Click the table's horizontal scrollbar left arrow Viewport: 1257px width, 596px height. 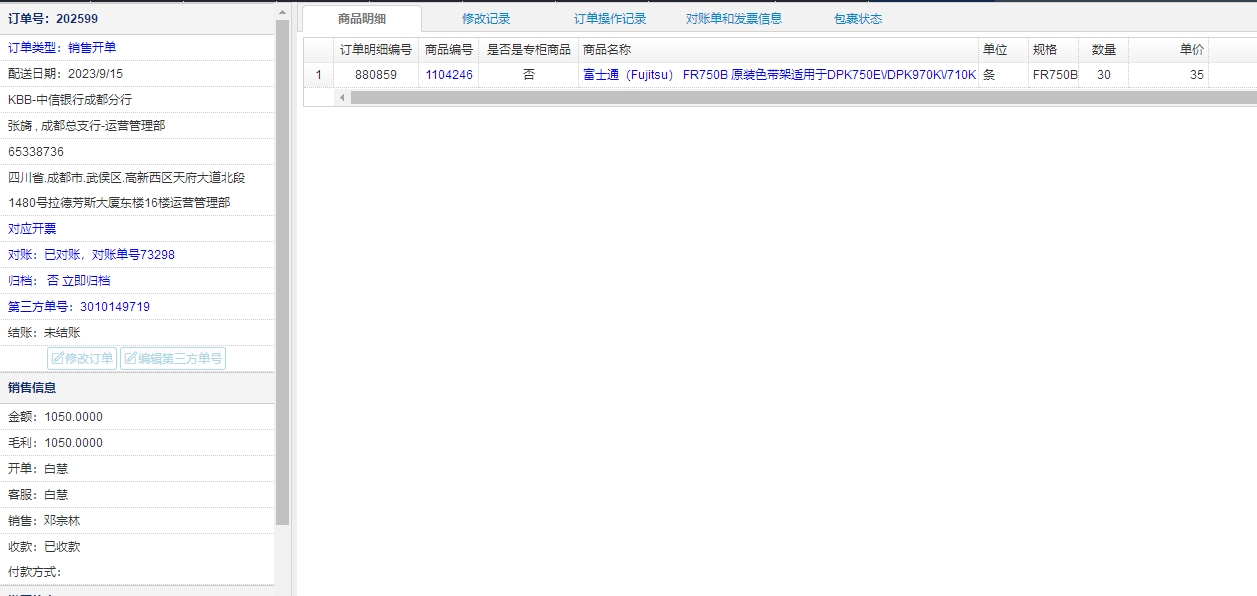click(x=342, y=97)
